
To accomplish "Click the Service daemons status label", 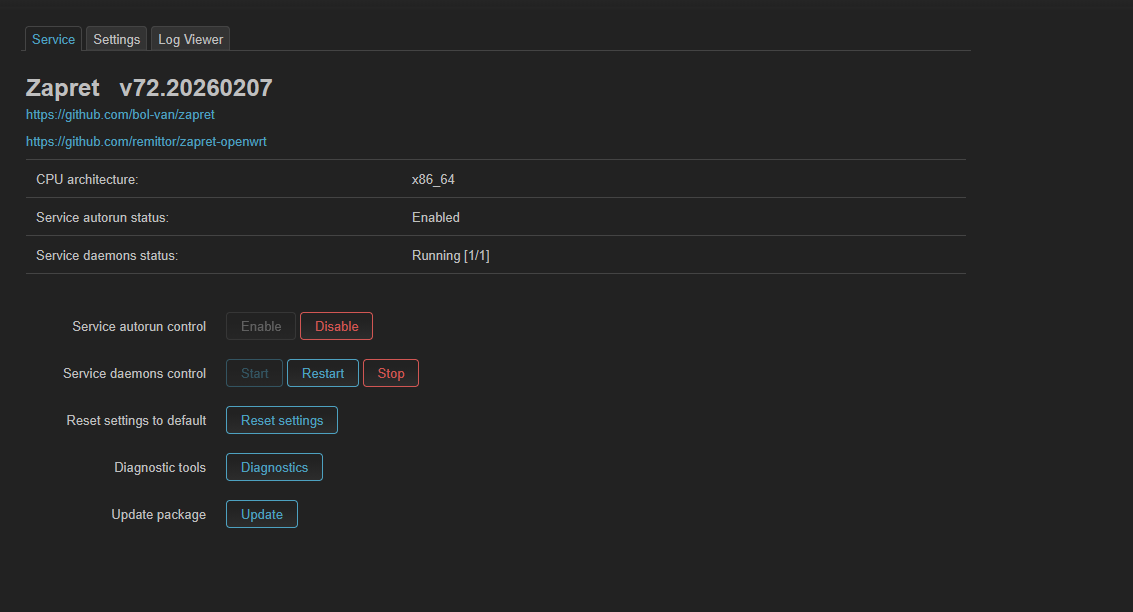I will coord(107,255).
